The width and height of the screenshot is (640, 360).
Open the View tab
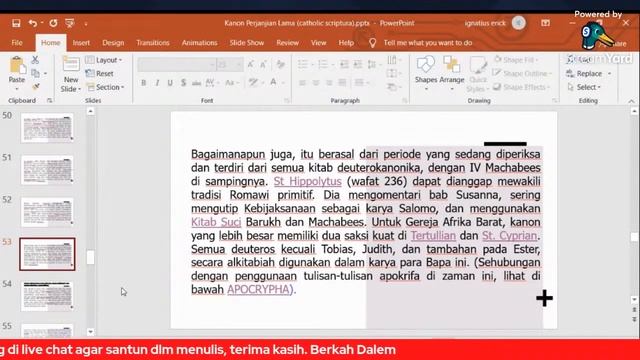pyautogui.click(x=318, y=43)
